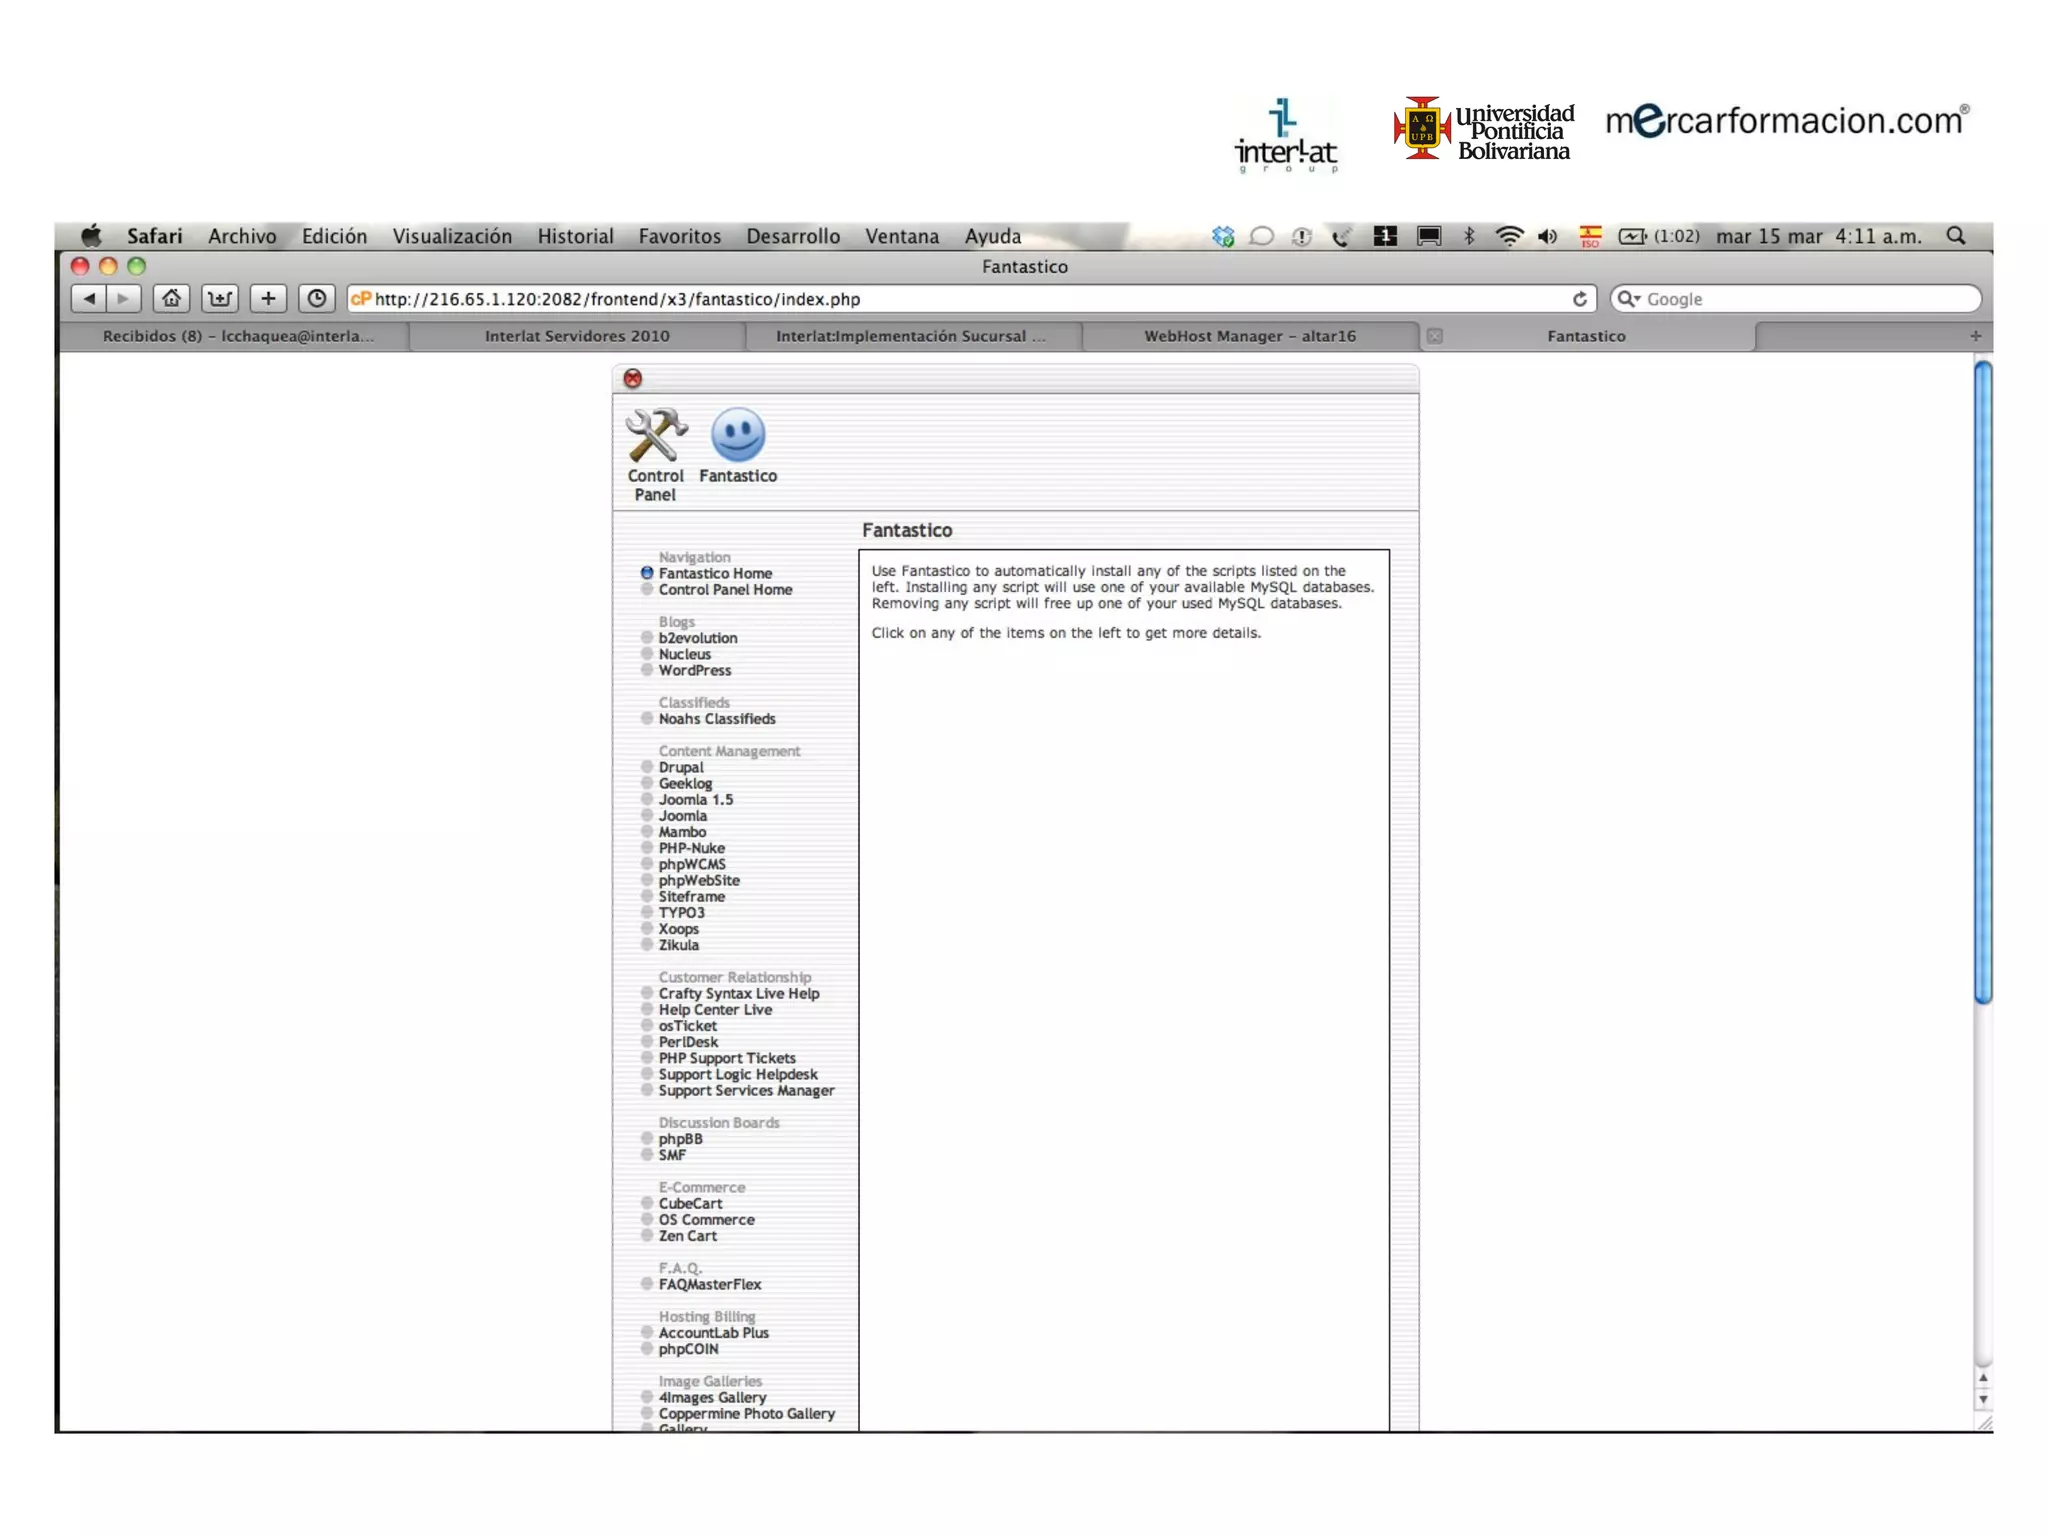Open the history clock toolbar icon
Screen dimensions: 2048x1536
(x=317, y=298)
